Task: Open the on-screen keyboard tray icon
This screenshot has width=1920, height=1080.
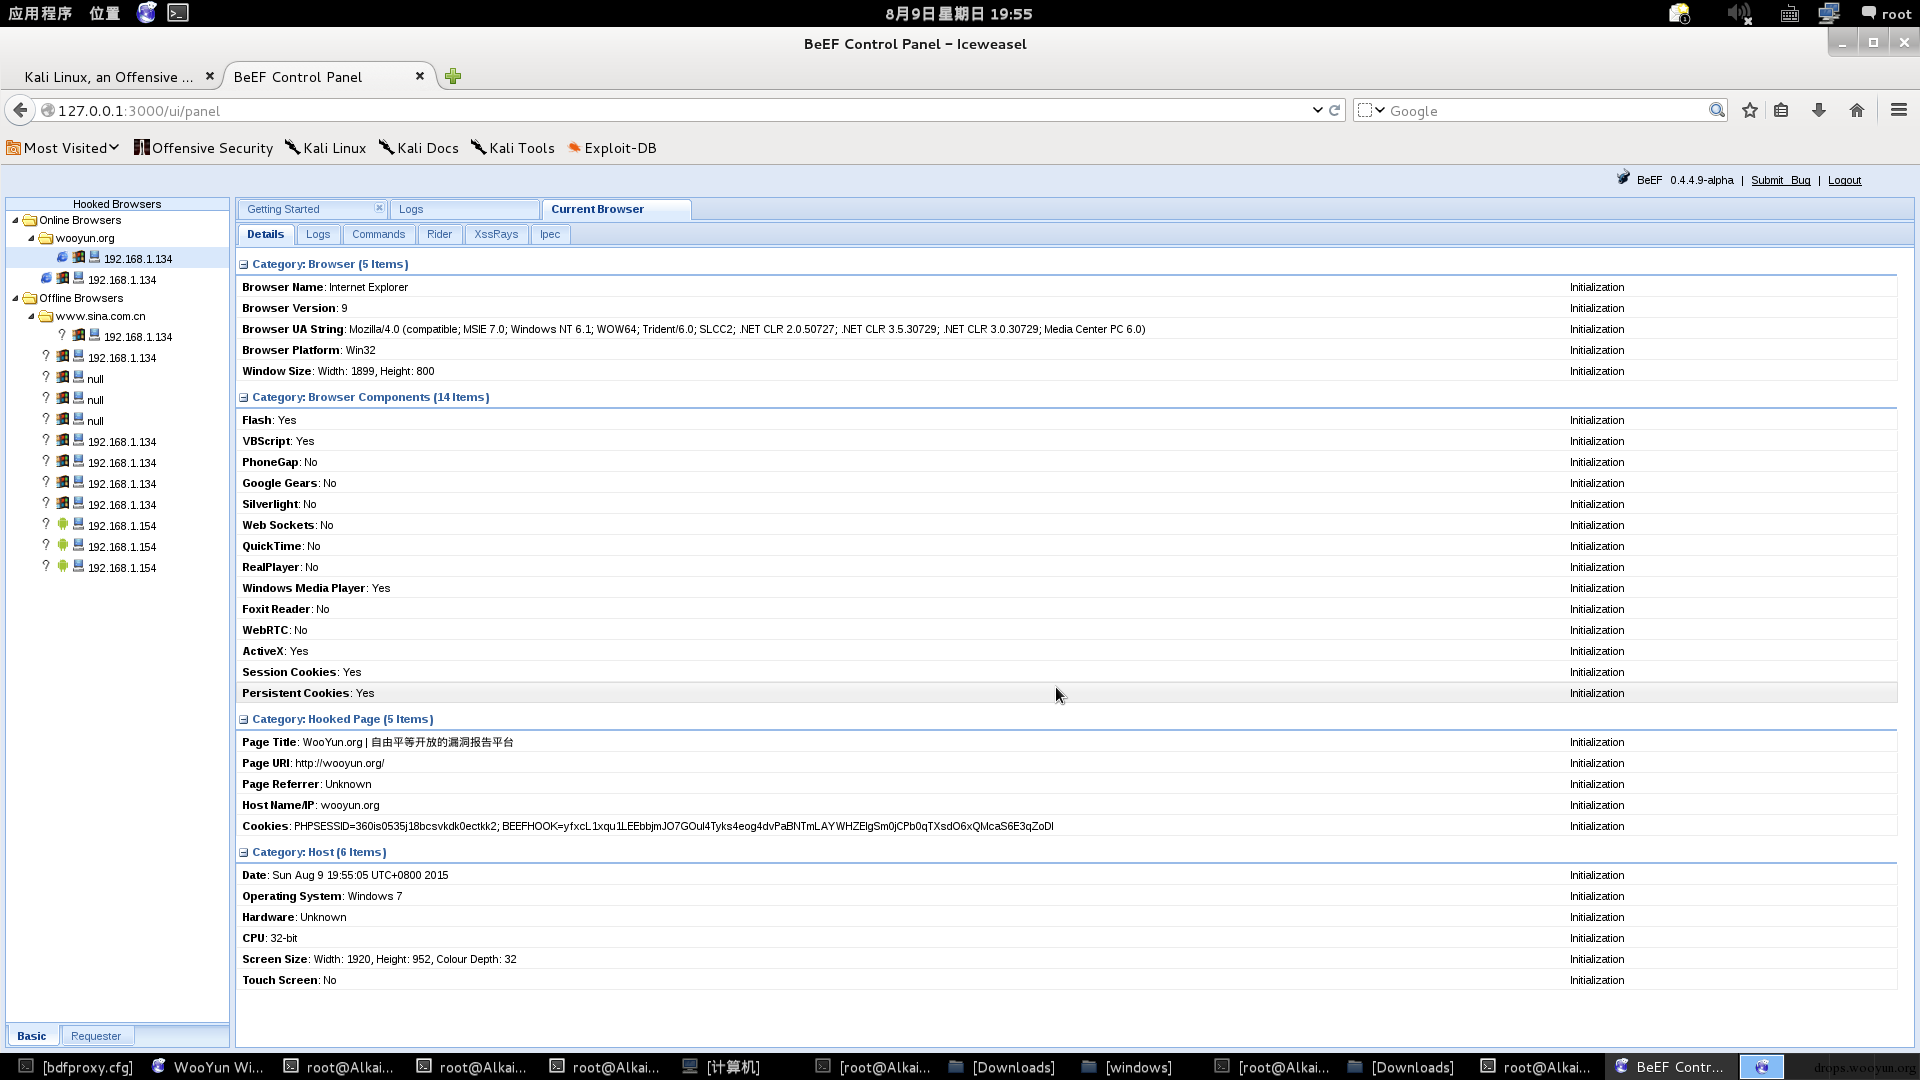Action: (x=1790, y=14)
